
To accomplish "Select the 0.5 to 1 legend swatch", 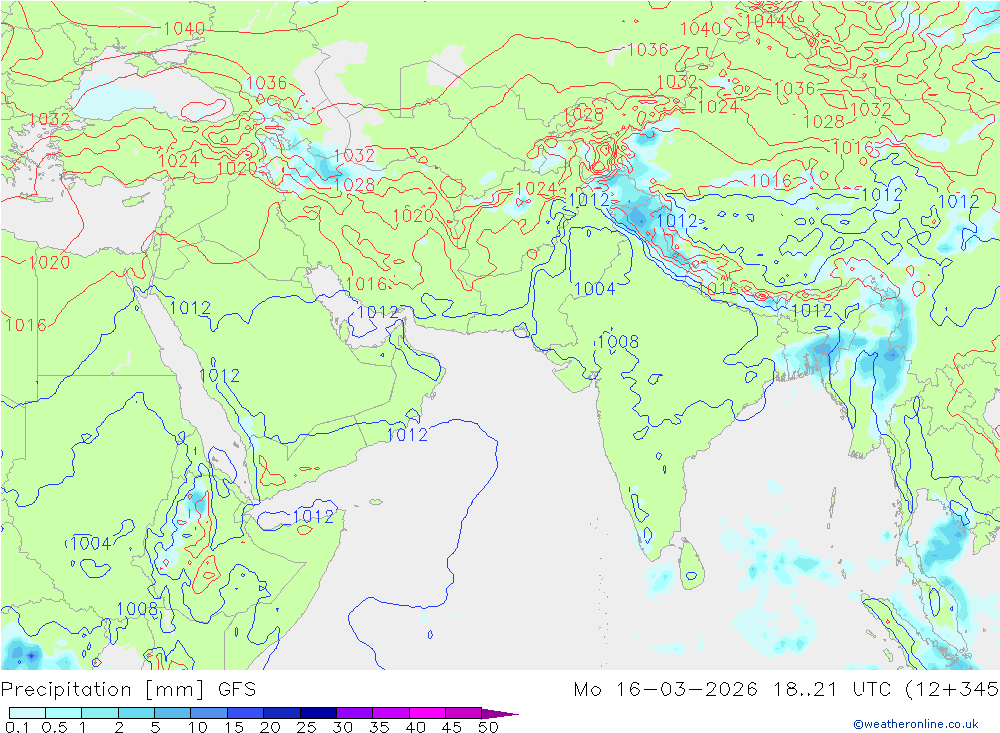I will click(x=64, y=713).
